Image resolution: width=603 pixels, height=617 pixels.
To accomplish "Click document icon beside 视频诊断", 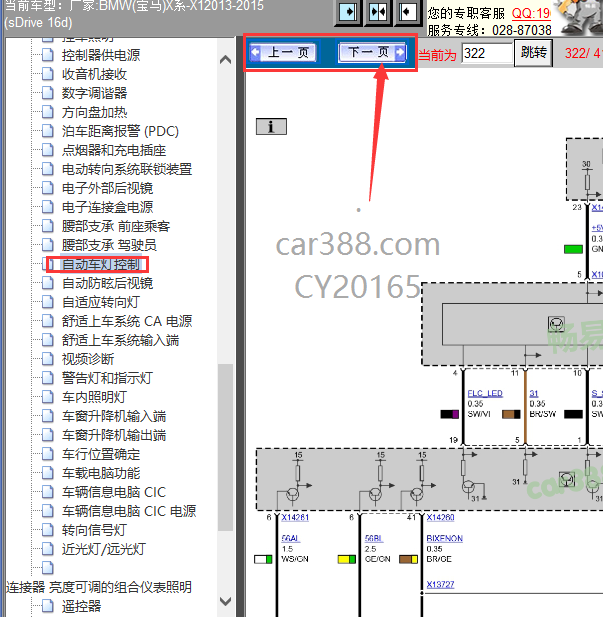I will pyautogui.click(x=48, y=359).
